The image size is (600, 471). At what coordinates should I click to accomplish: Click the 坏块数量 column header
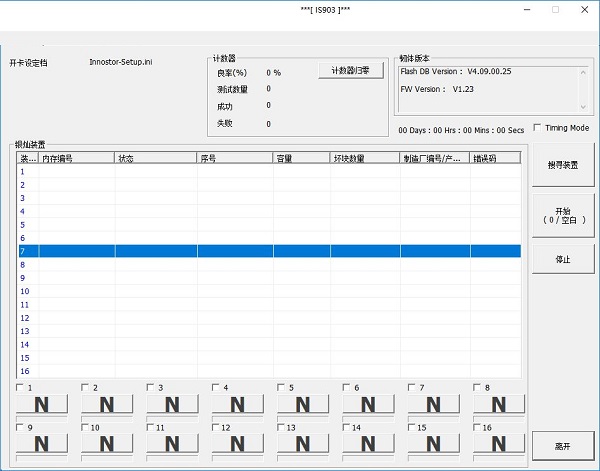[x=365, y=158]
